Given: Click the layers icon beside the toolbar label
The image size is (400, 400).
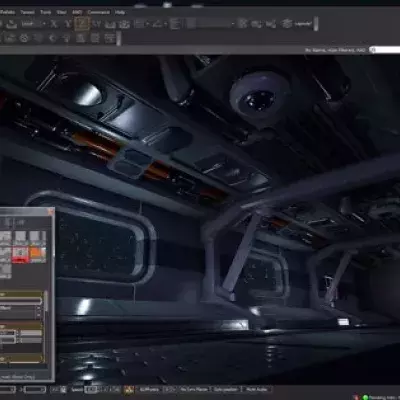Looking at the screenshot, I should click(x=287, y=24).
